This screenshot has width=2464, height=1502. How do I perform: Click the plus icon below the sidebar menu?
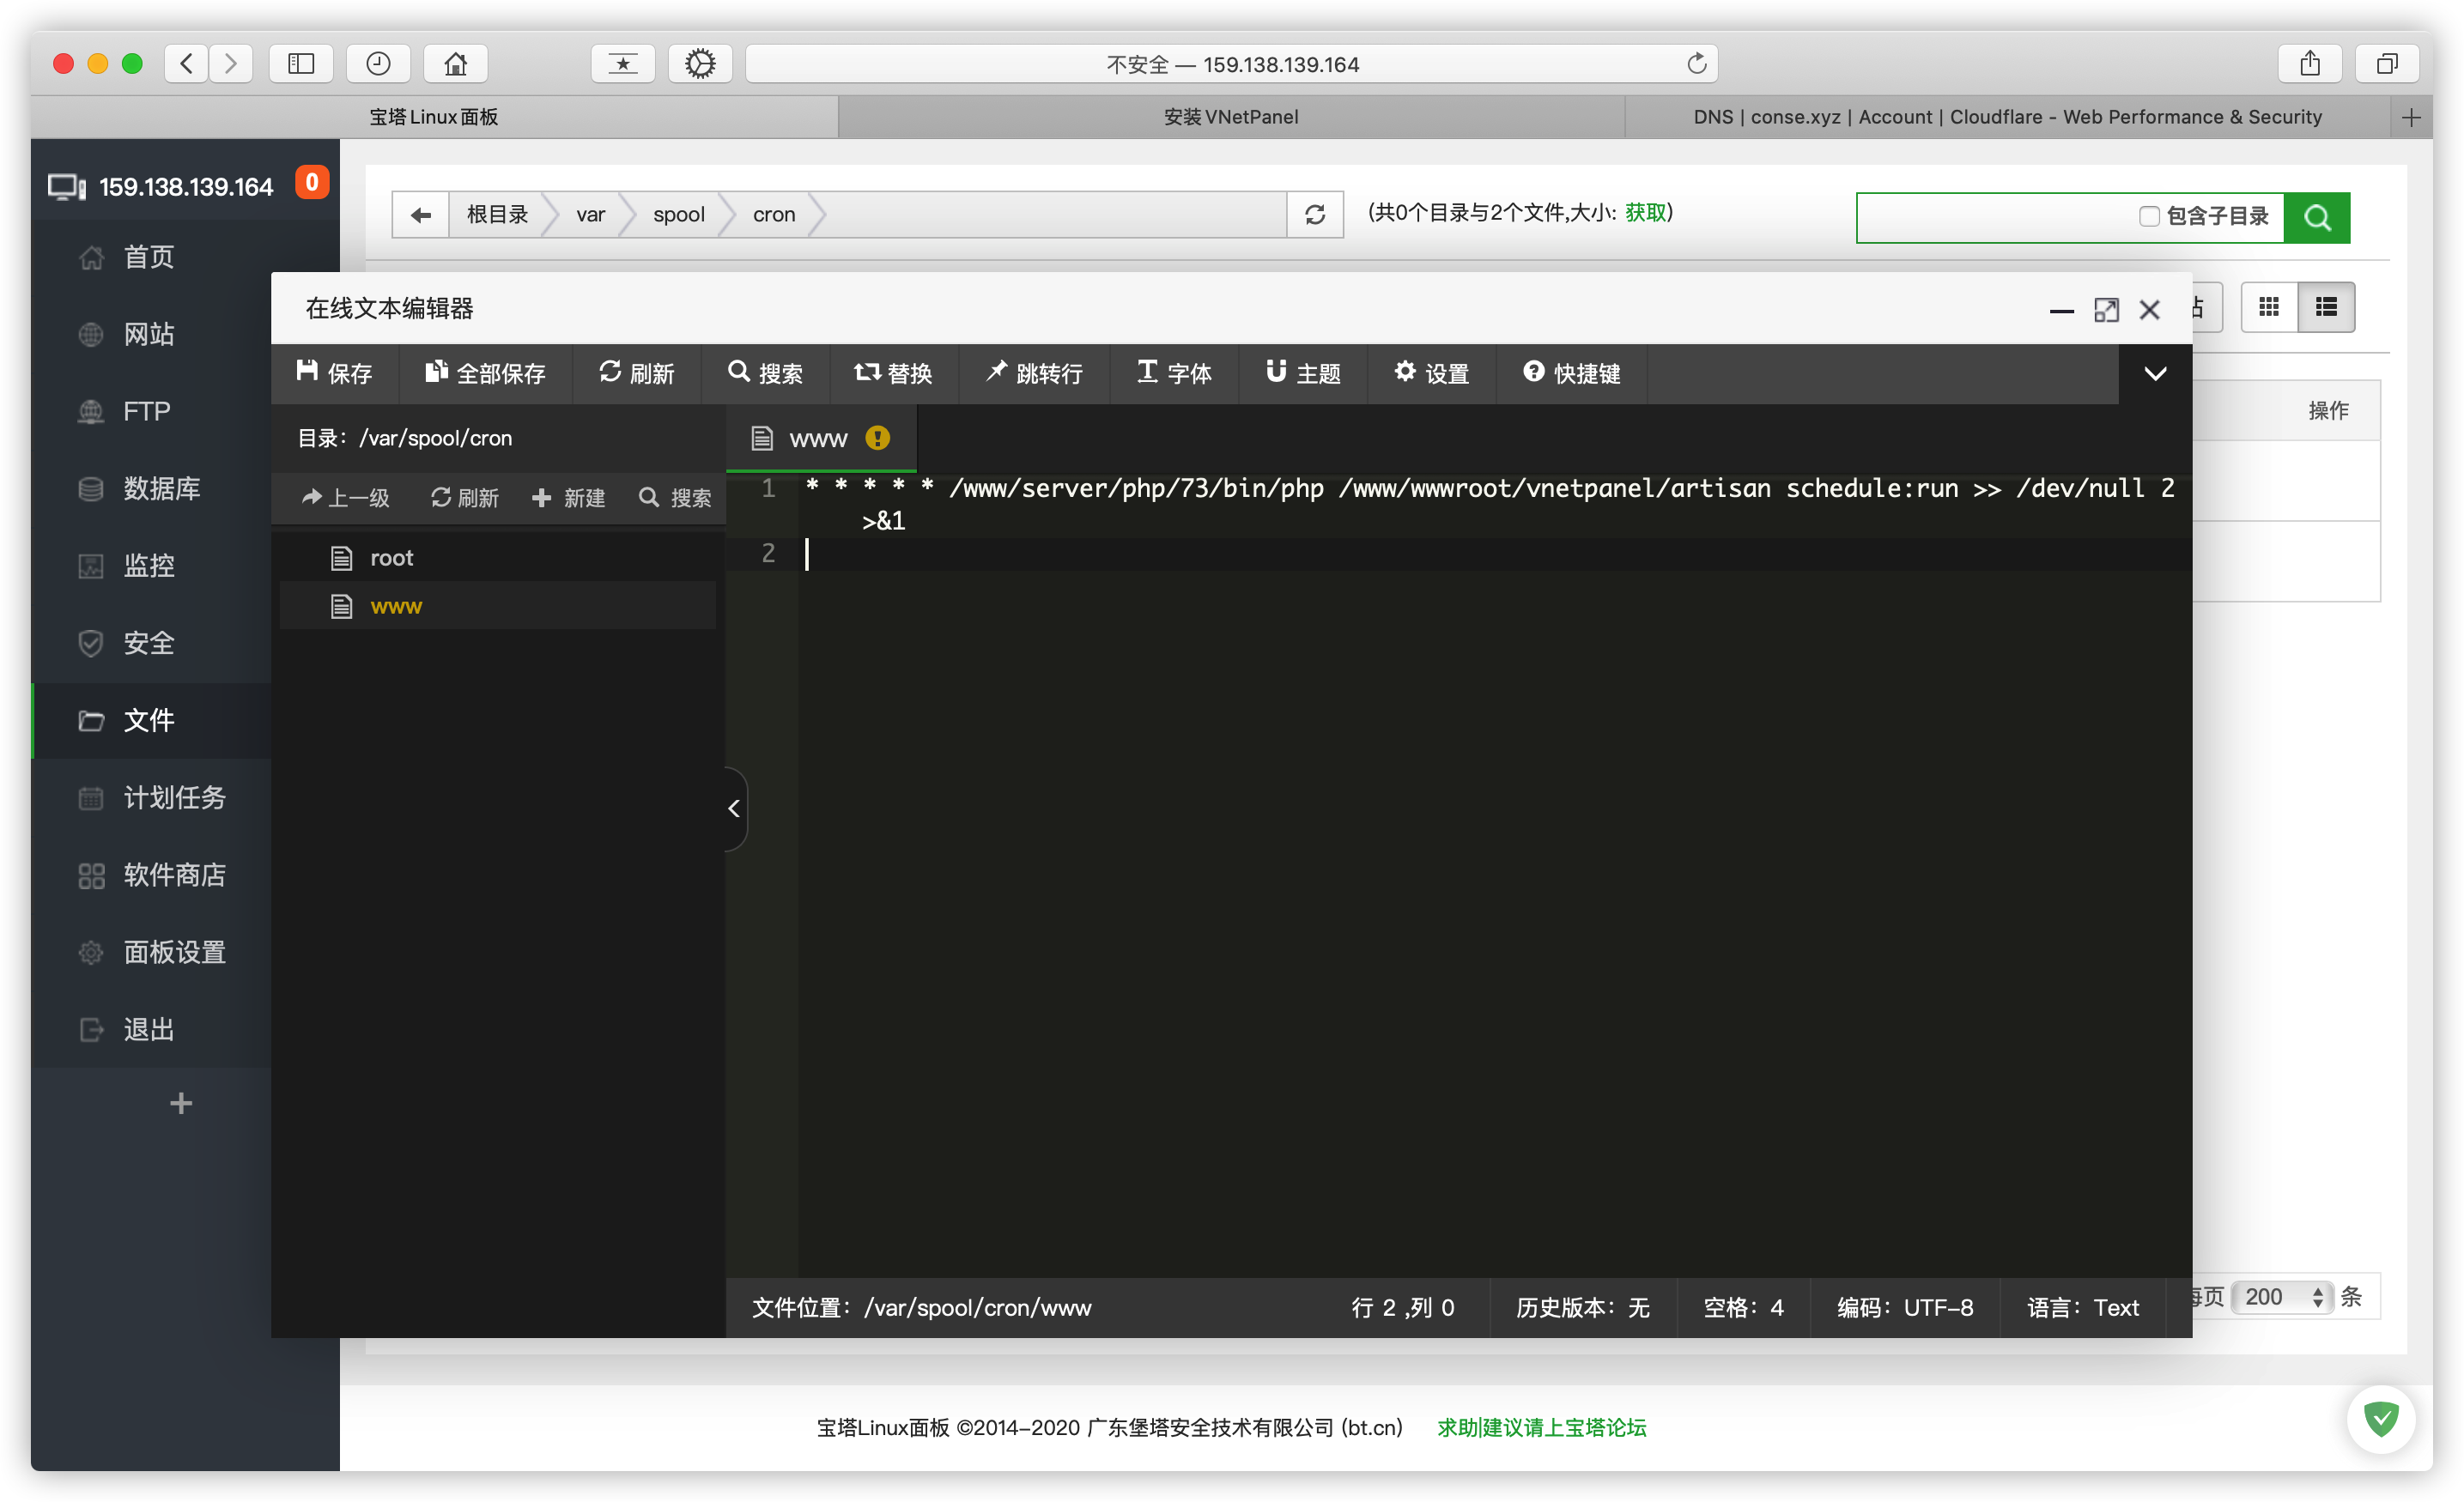[x=181, y=1103]
